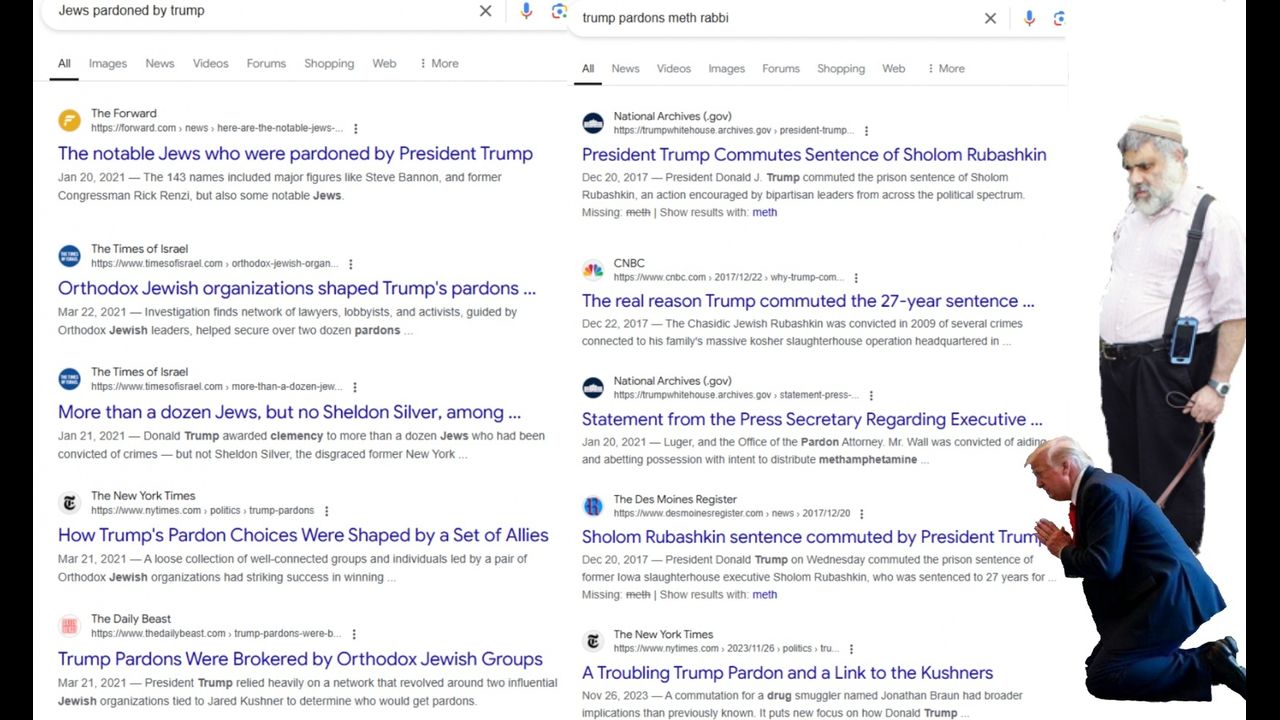The height and width of the screenshot is (720, 1280).
Task: Open three-dot options for Daily Beast result
Action: coord(354,634)
